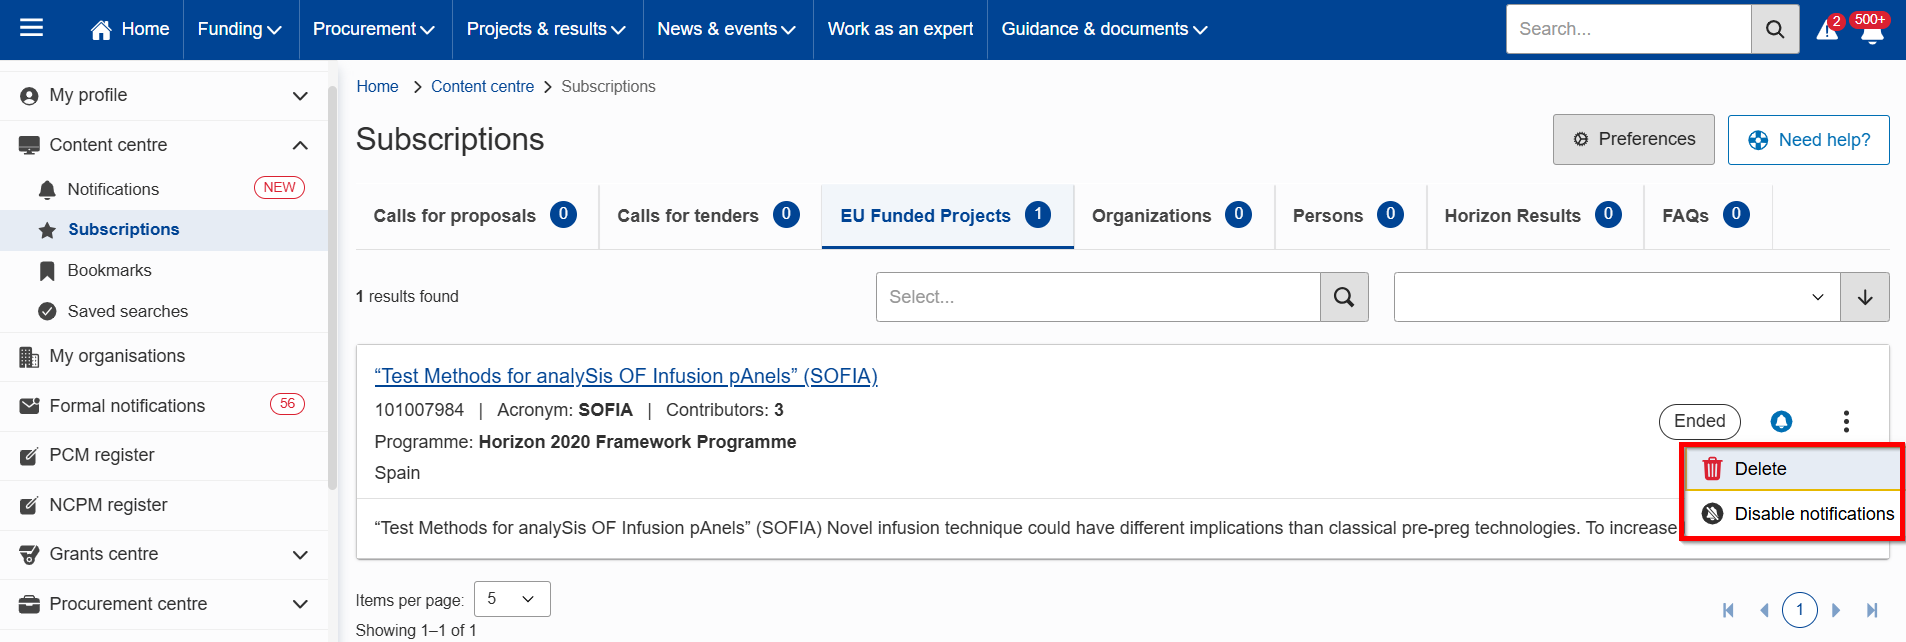Click the Ended status badge
The height and width of the screenshot is (642, 1906).
tap(1700, 422)
